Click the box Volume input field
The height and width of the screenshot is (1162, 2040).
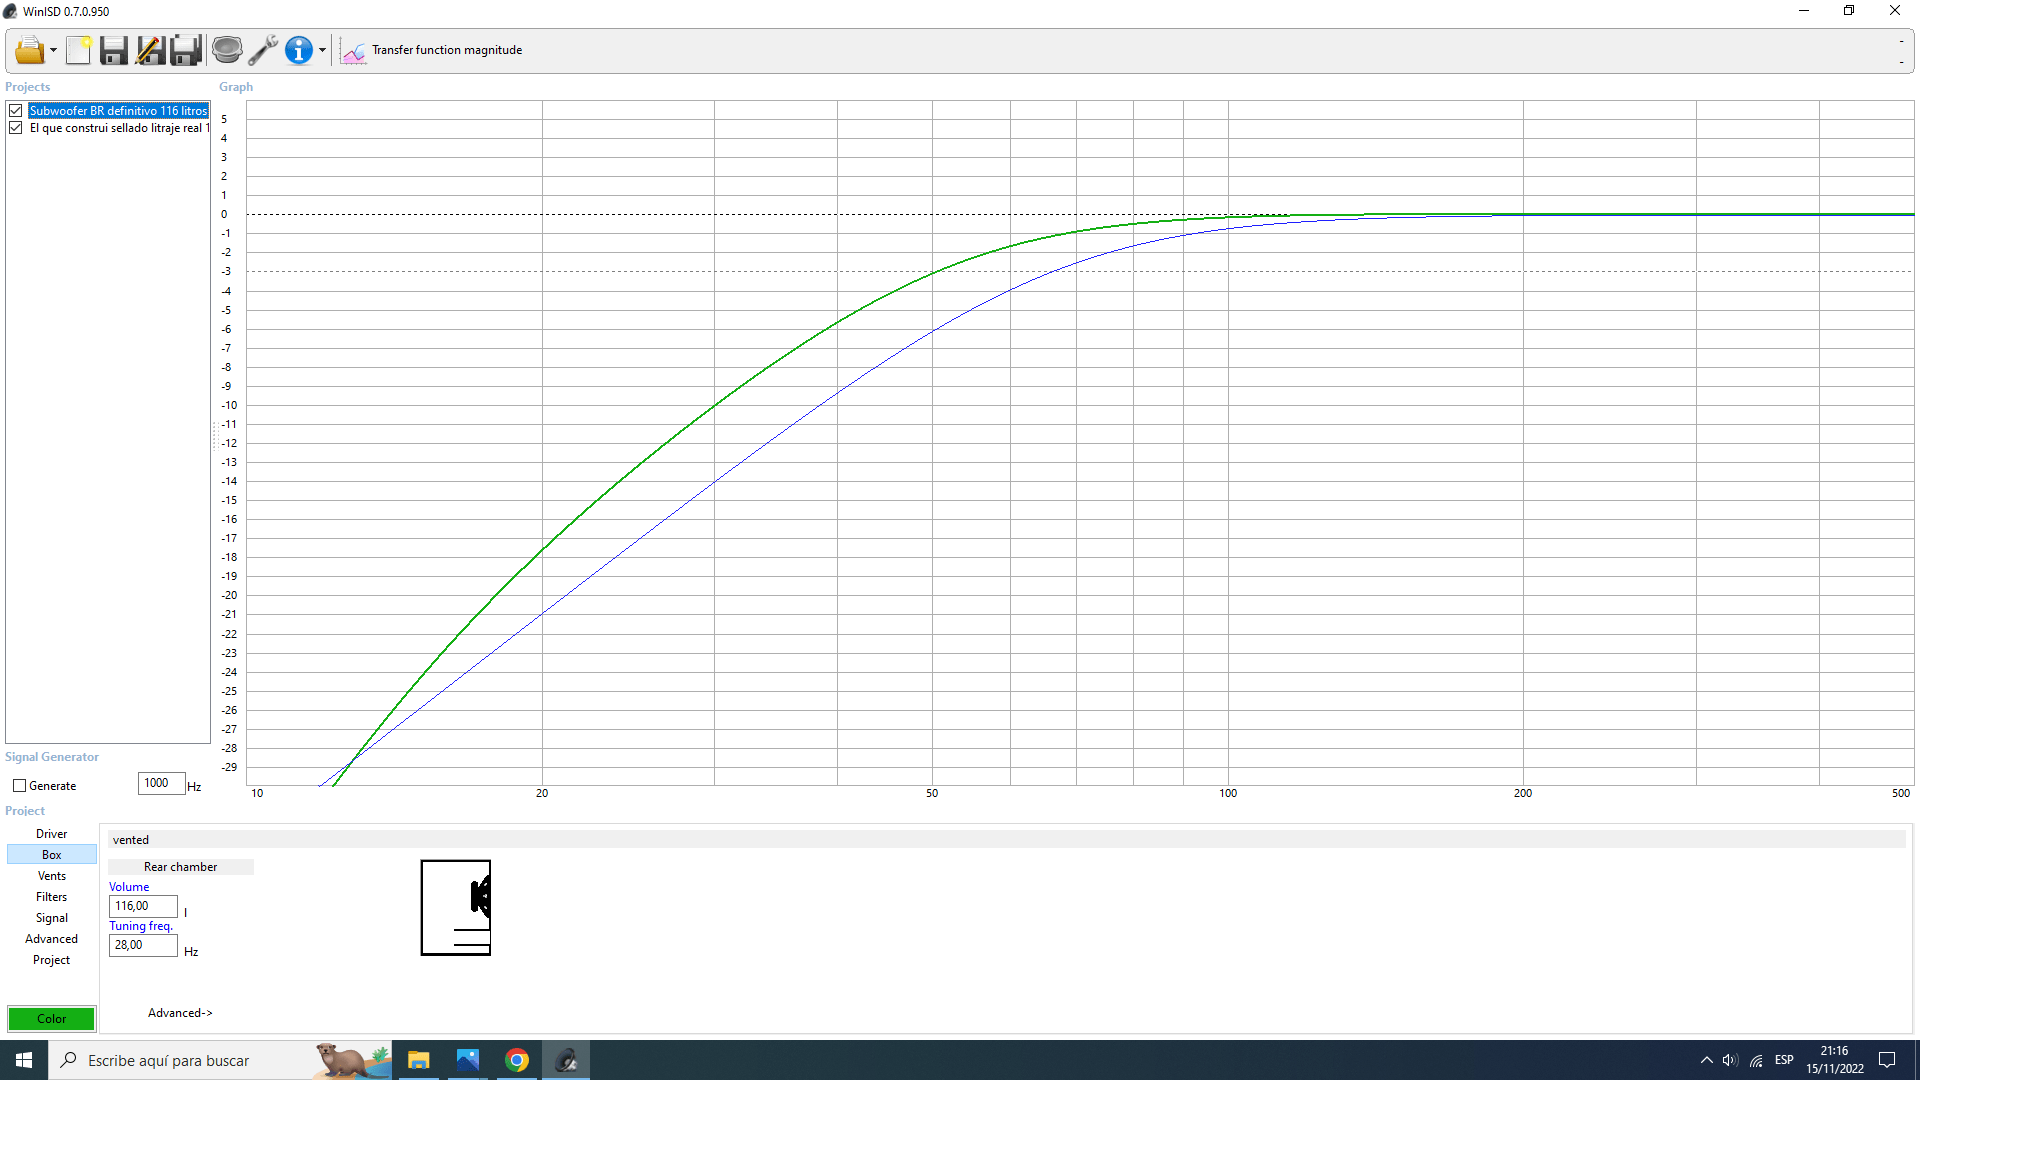143,906
